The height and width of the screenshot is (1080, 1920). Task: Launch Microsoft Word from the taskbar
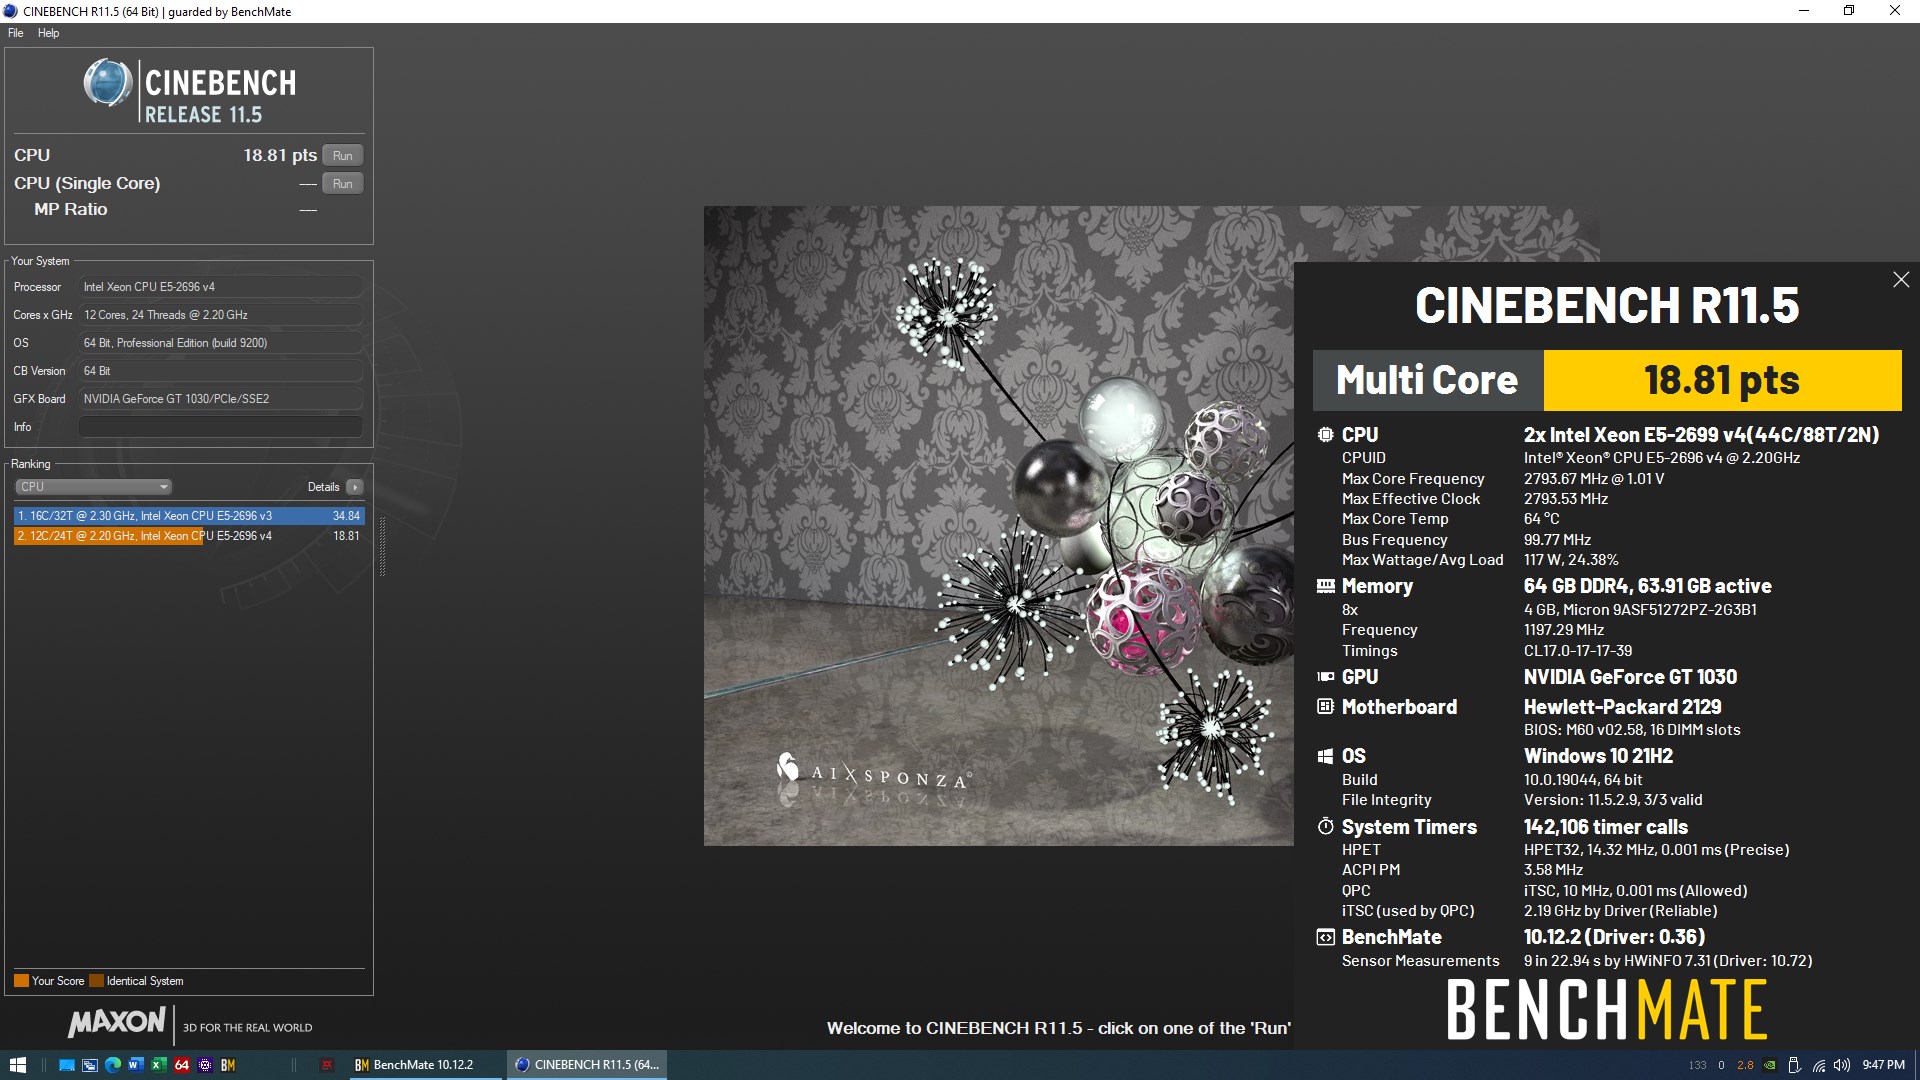[136, 1065]
